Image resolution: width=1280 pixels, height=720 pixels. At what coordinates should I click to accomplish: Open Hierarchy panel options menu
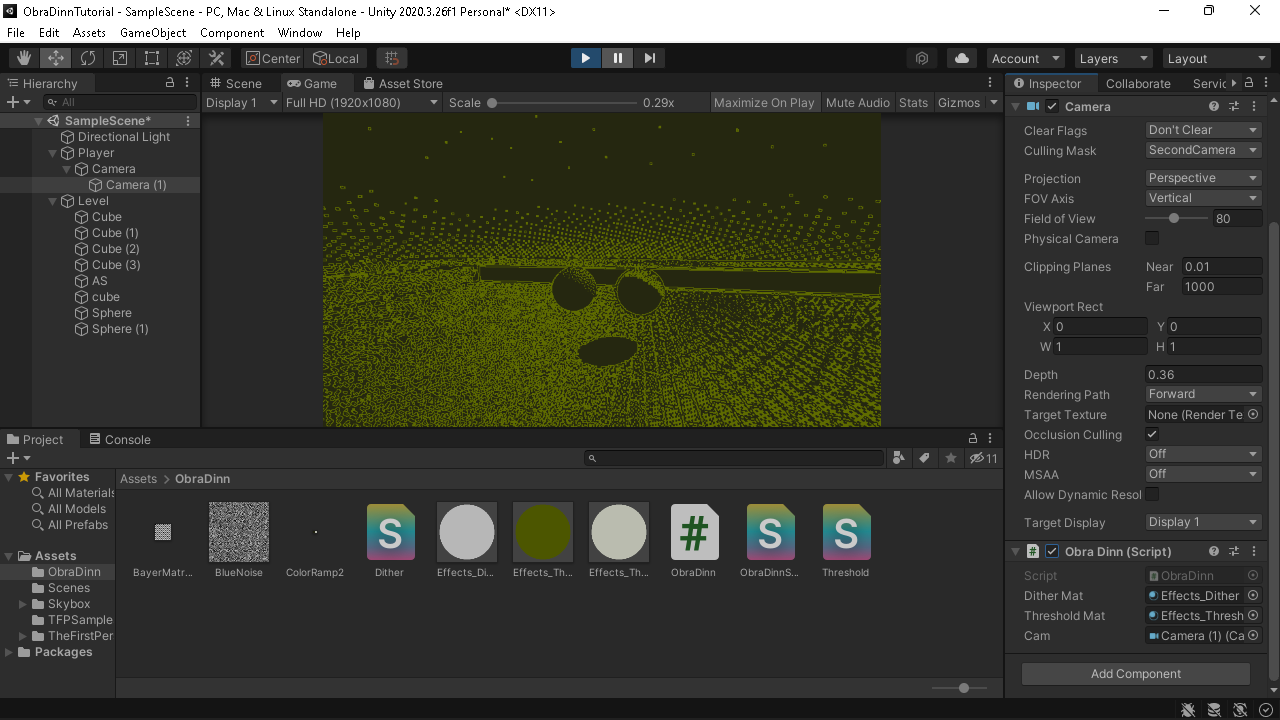click(x=188, y=83)
